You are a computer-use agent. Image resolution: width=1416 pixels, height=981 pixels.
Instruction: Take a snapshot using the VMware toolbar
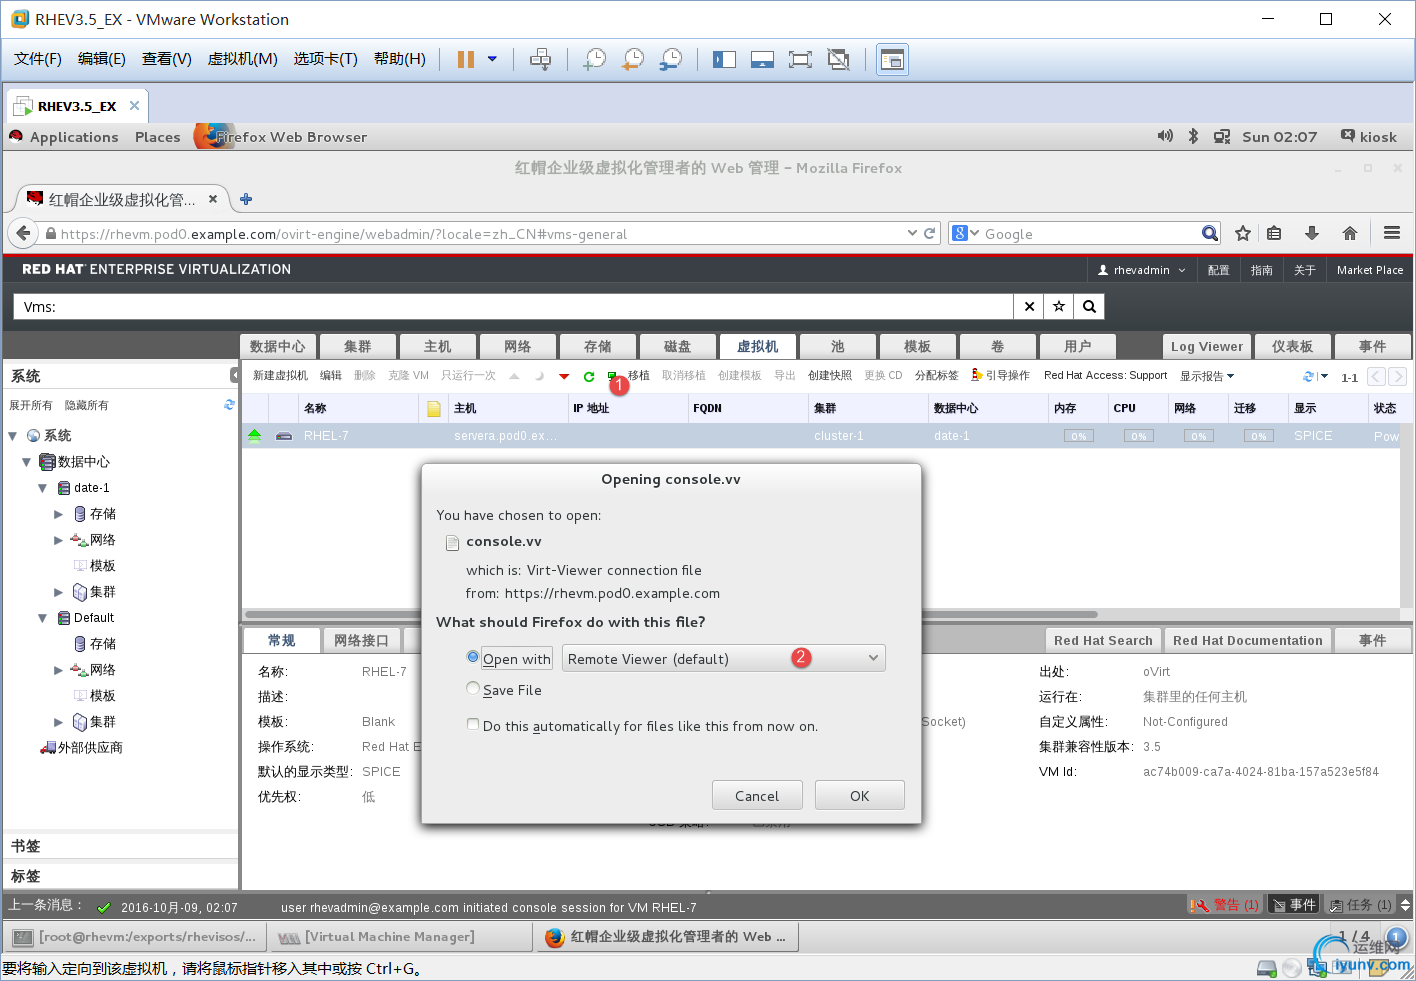(595, 59)
